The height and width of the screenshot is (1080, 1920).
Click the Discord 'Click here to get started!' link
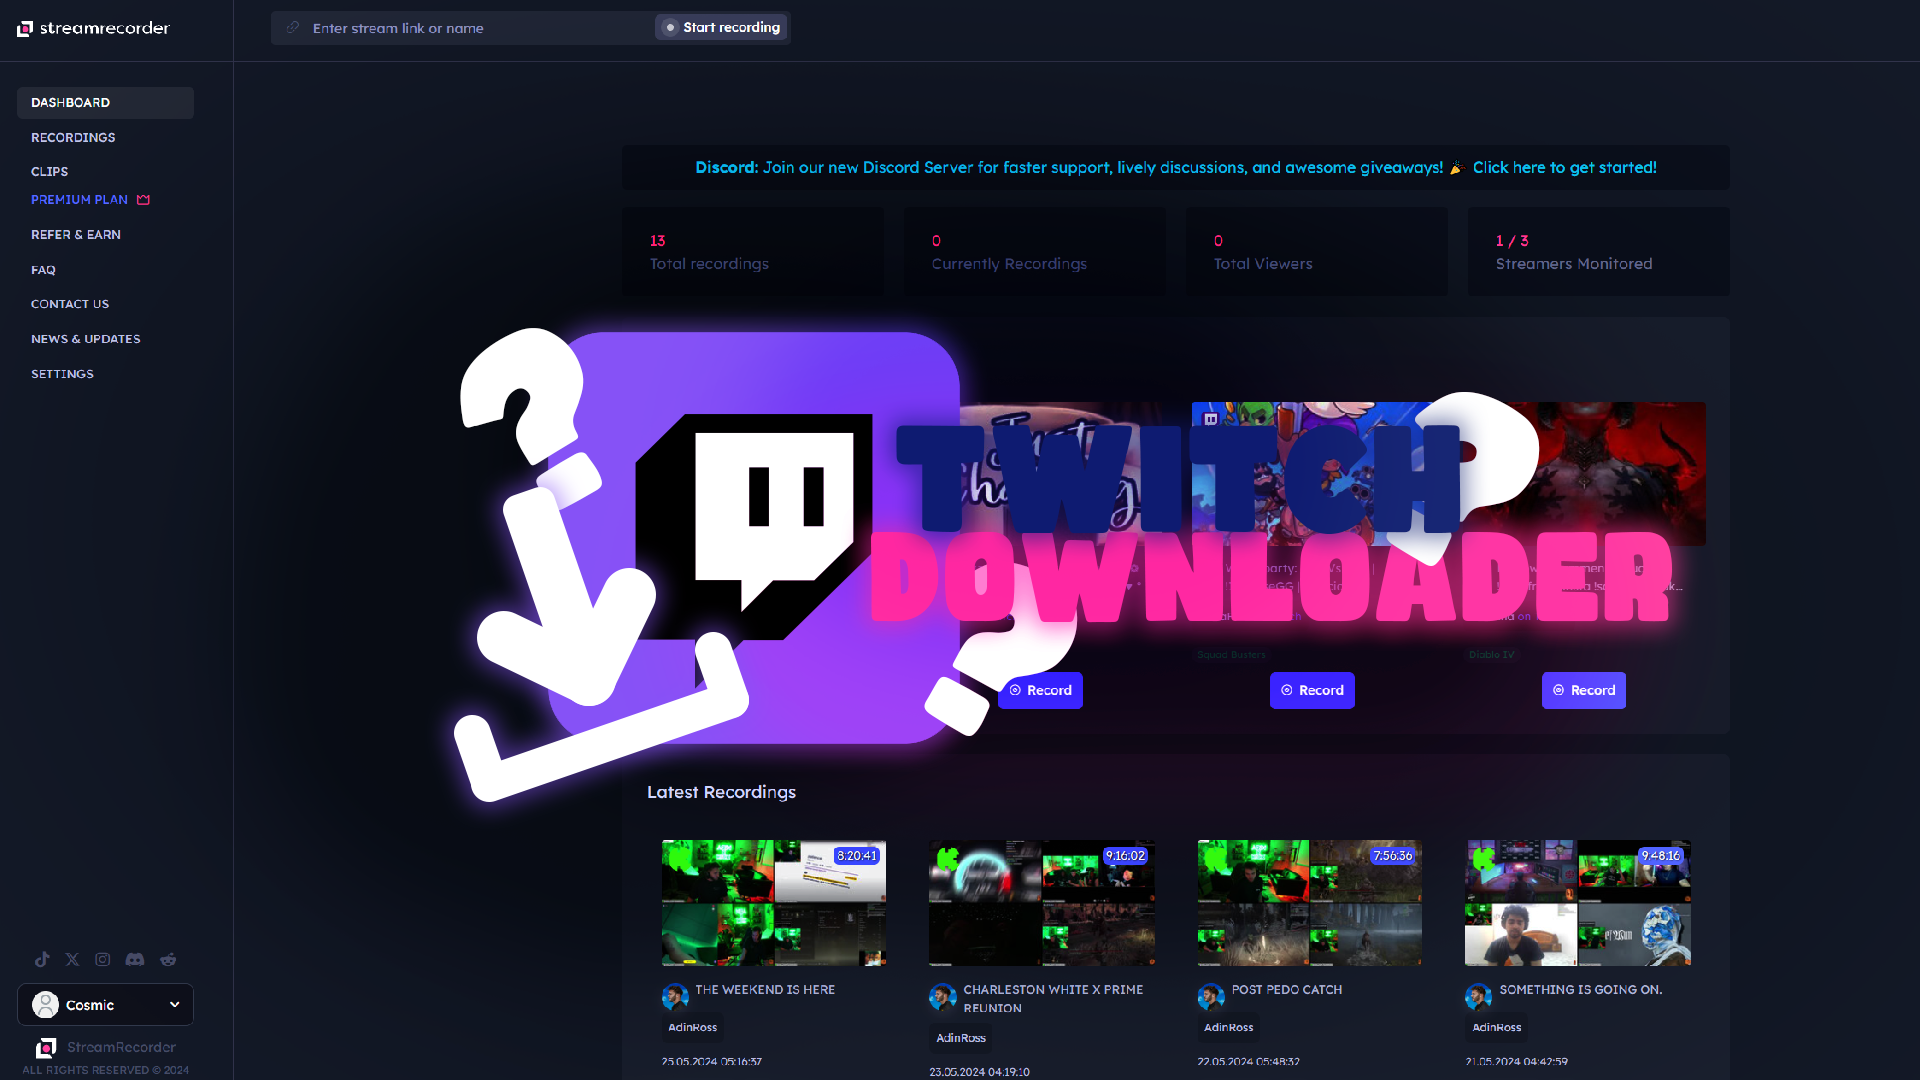click(1564, 168)
